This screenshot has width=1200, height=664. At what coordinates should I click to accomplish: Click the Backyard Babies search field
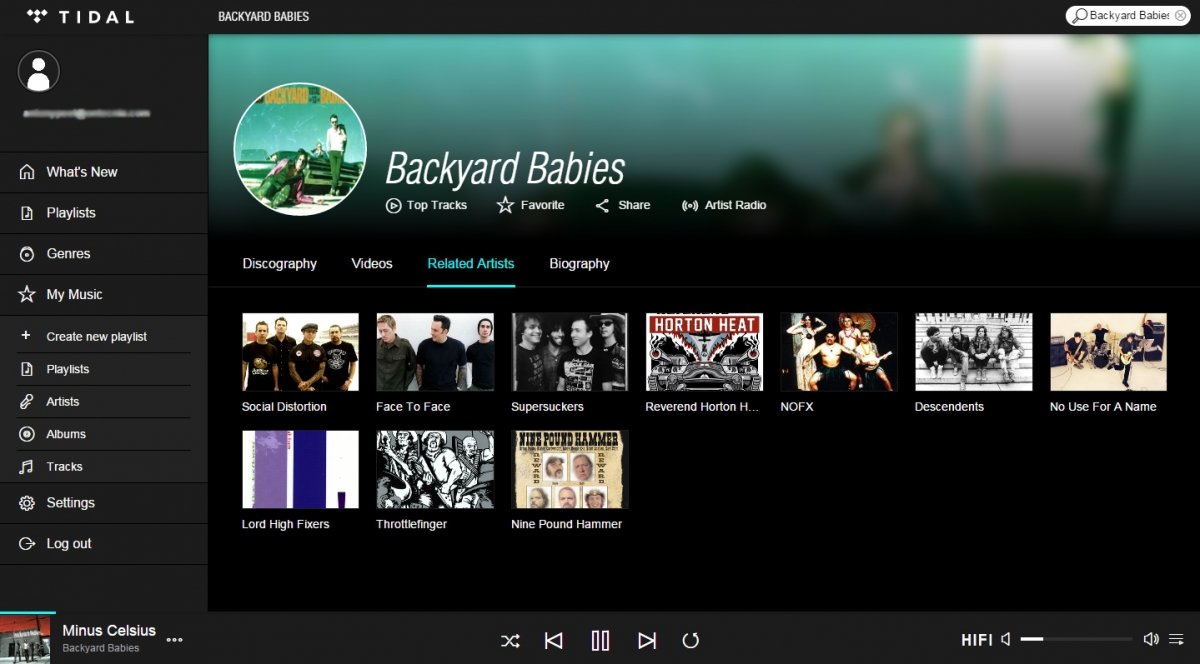(x=1128, y=15)
